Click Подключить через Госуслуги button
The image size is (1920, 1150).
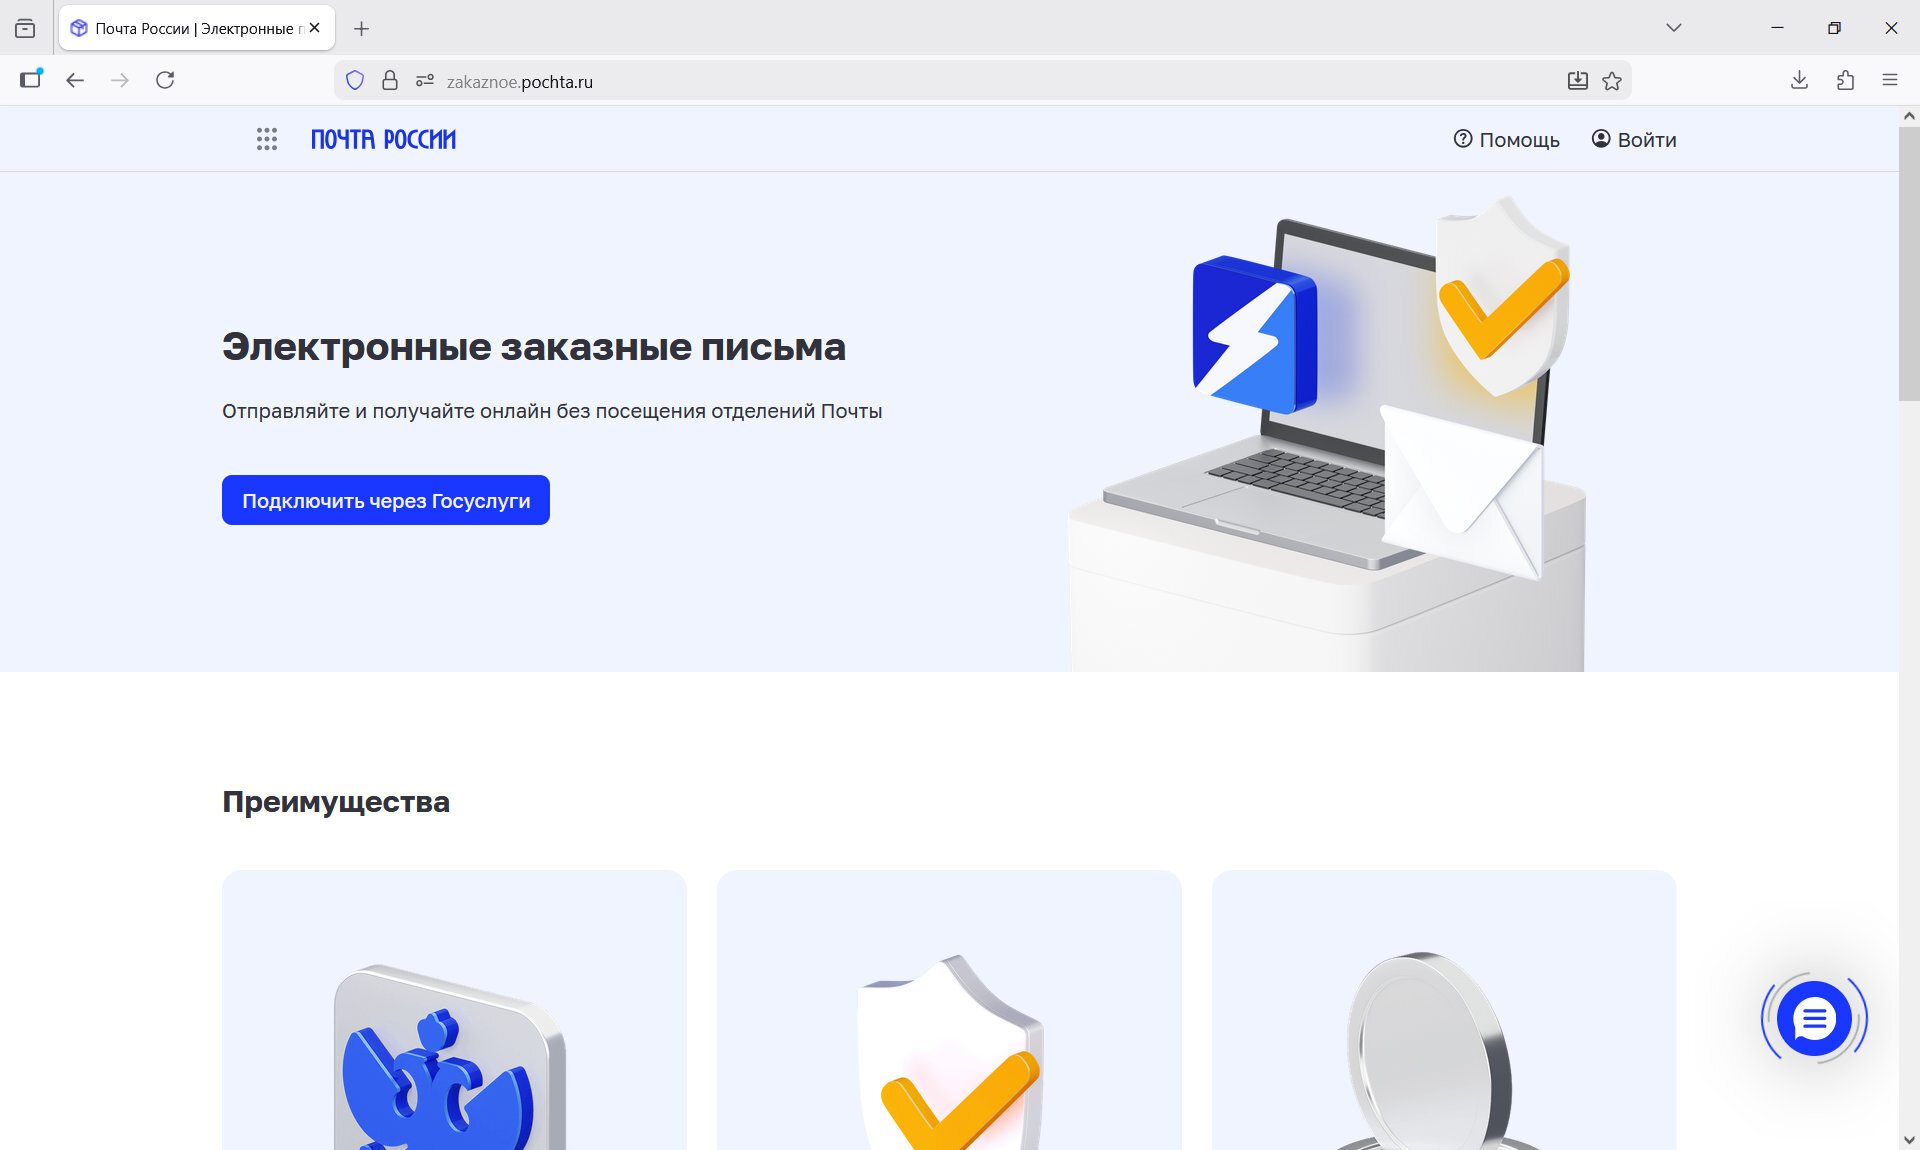(386, 500)
